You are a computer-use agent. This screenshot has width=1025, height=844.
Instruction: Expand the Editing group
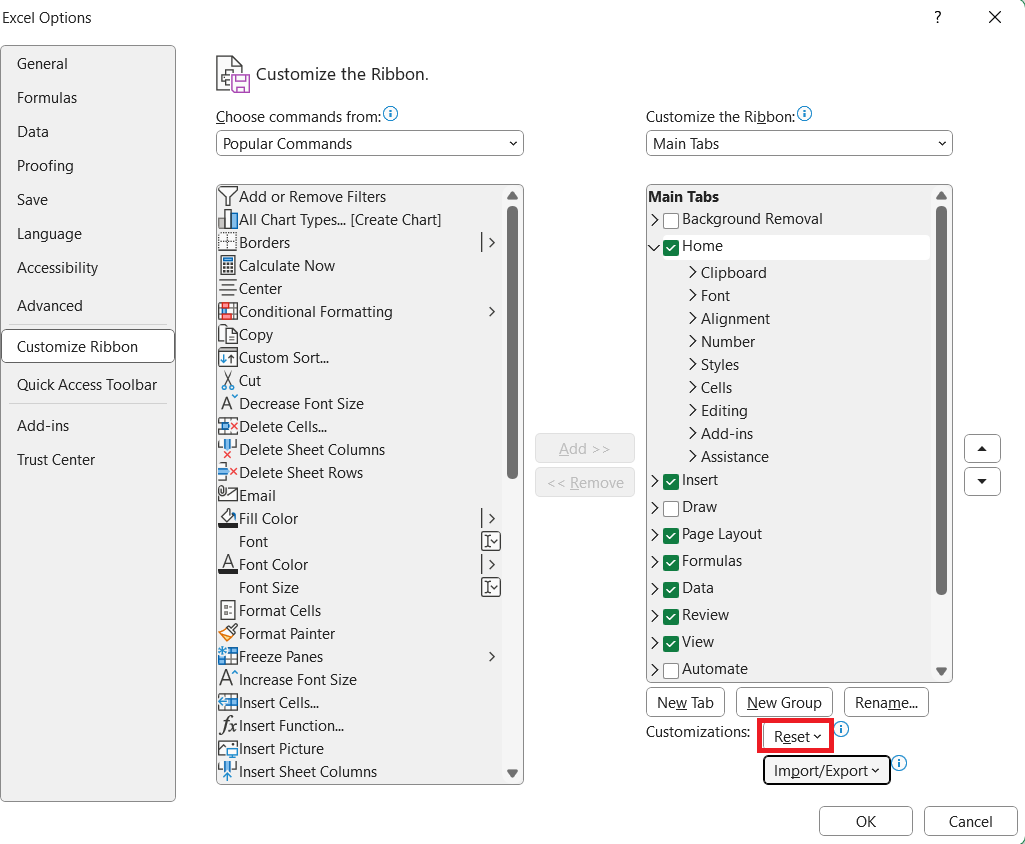click(x=693, y=410)
